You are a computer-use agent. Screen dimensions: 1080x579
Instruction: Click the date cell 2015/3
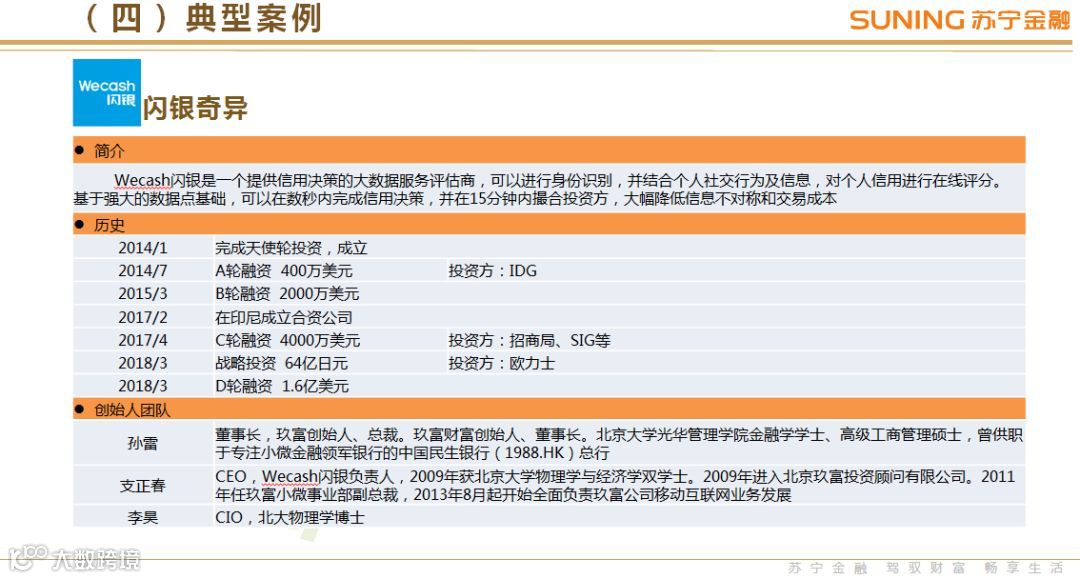pyautogui.click(x=143, y=293)
